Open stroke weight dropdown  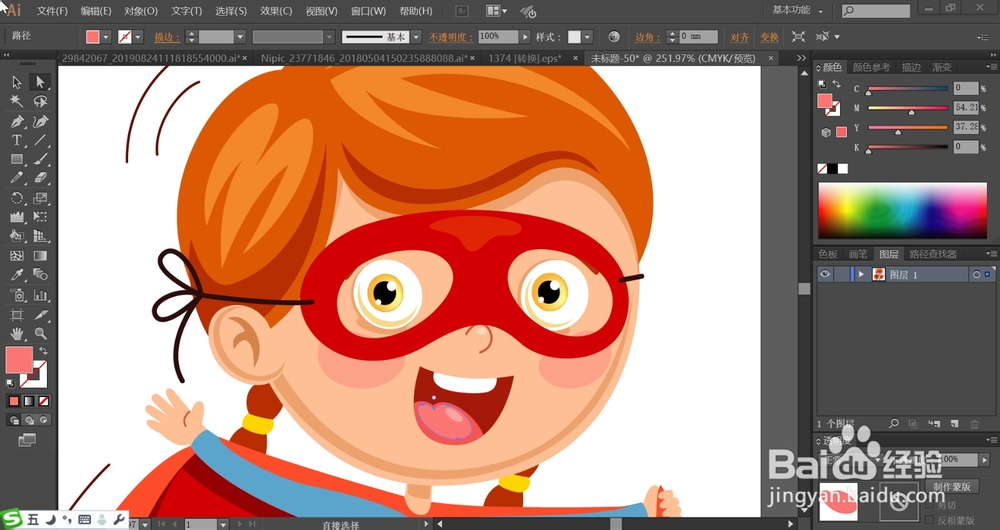click(240, 37)
